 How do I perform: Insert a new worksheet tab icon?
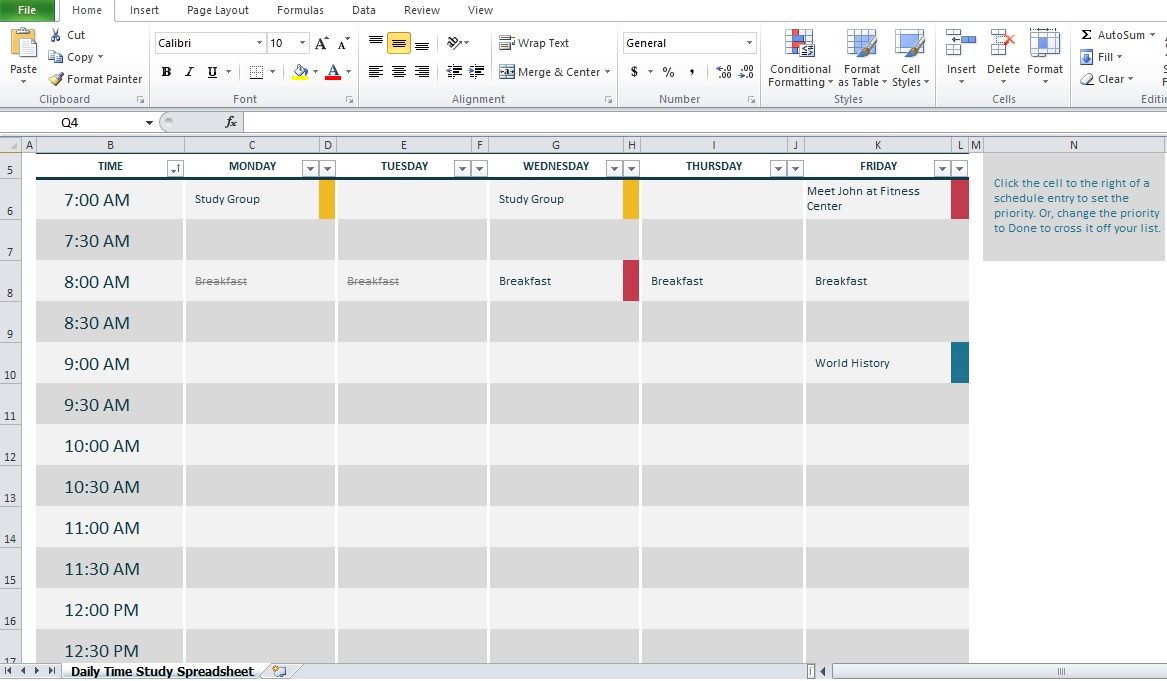279,671
